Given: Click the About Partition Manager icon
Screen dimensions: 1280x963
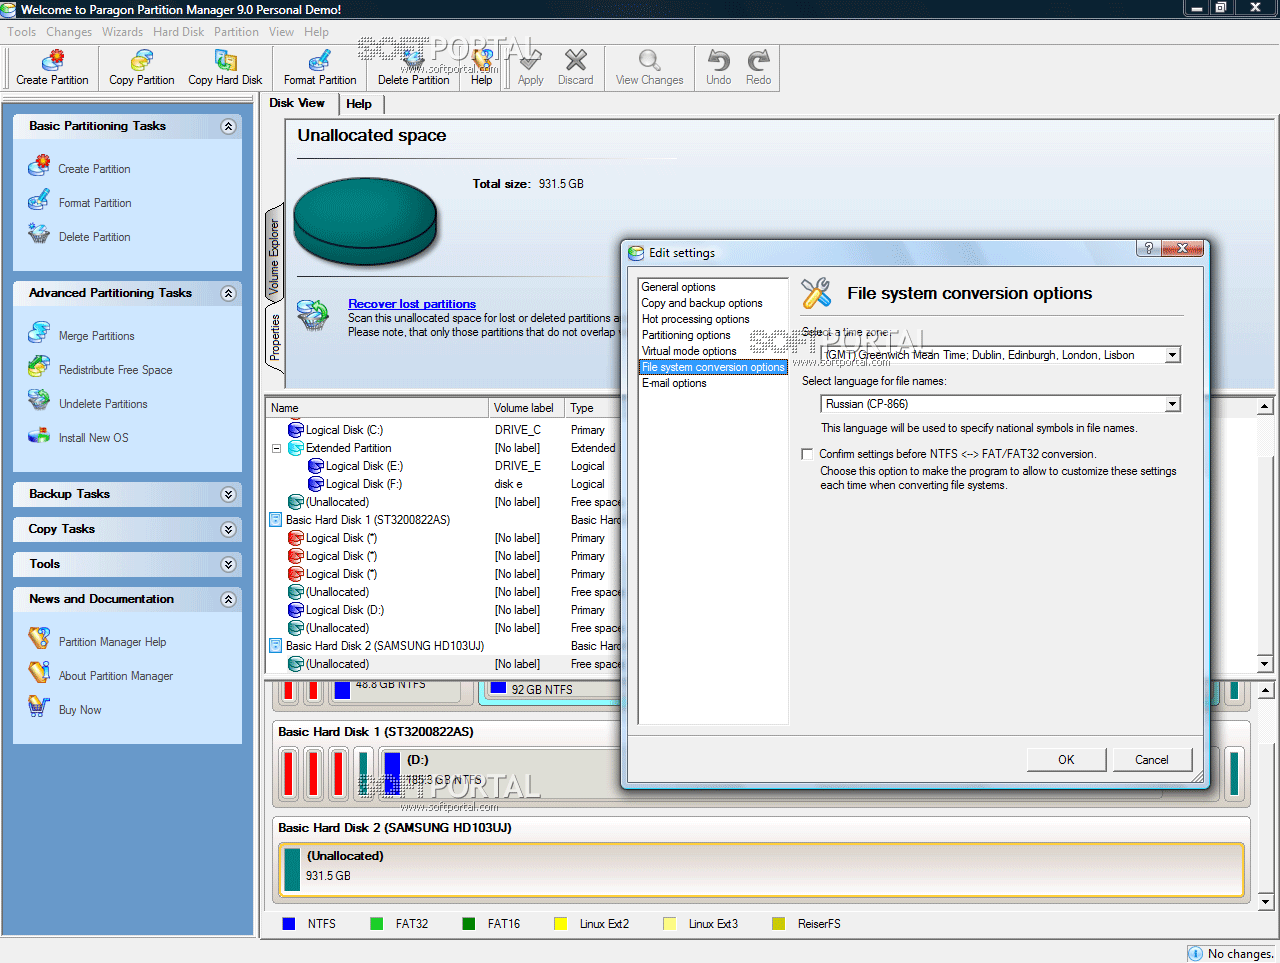Looking at the screenshot, I should pos(39,673).
